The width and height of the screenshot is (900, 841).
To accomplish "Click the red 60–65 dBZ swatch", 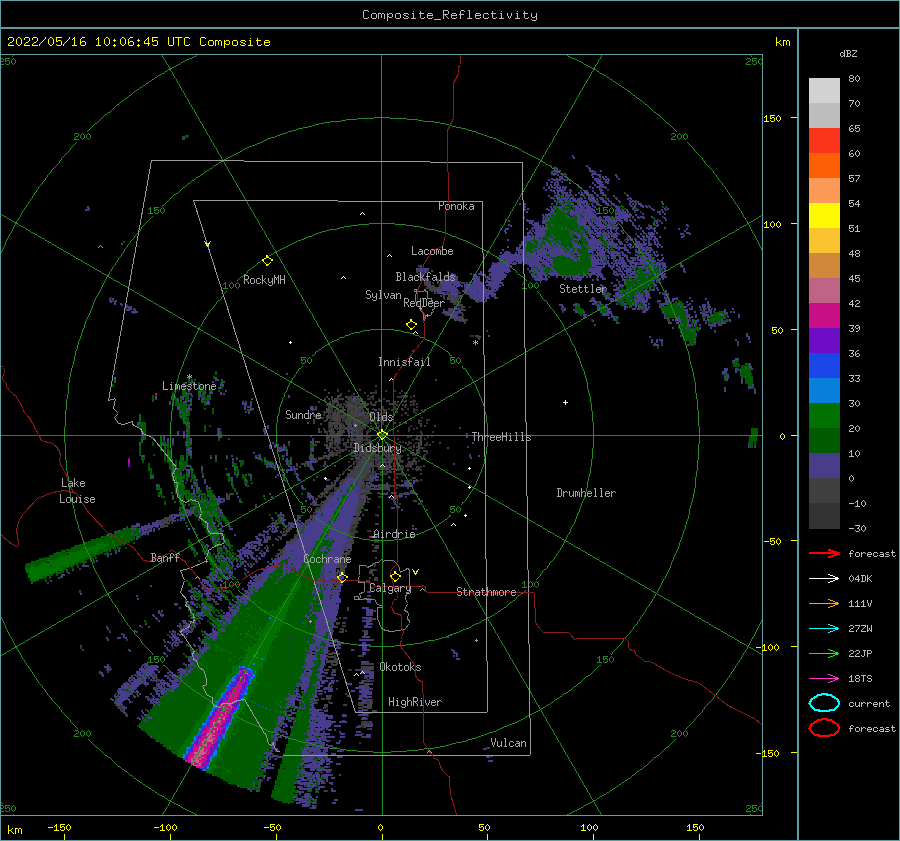I will tap(824, 141).
